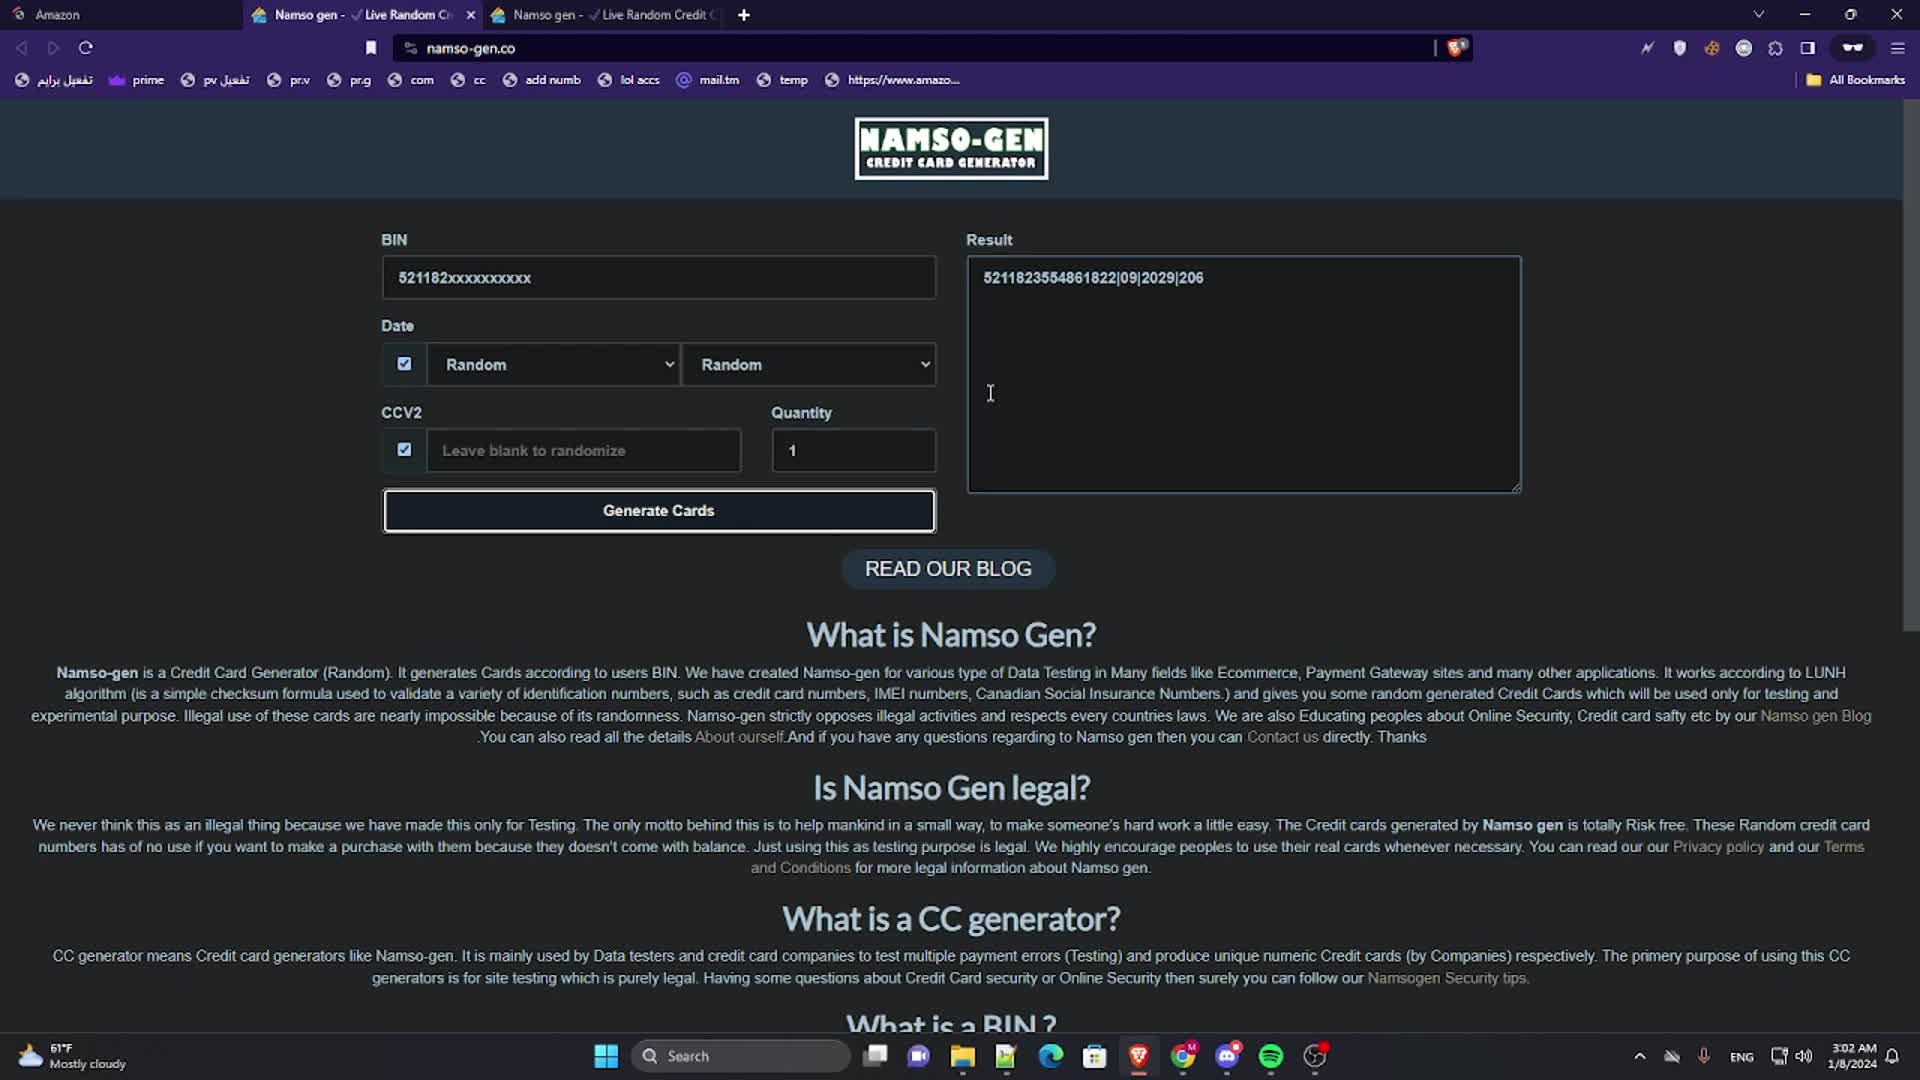This screenshot has width=1920, height=1080.
Task: Expand the tab search chevron near window controls
Action: 1758,14
